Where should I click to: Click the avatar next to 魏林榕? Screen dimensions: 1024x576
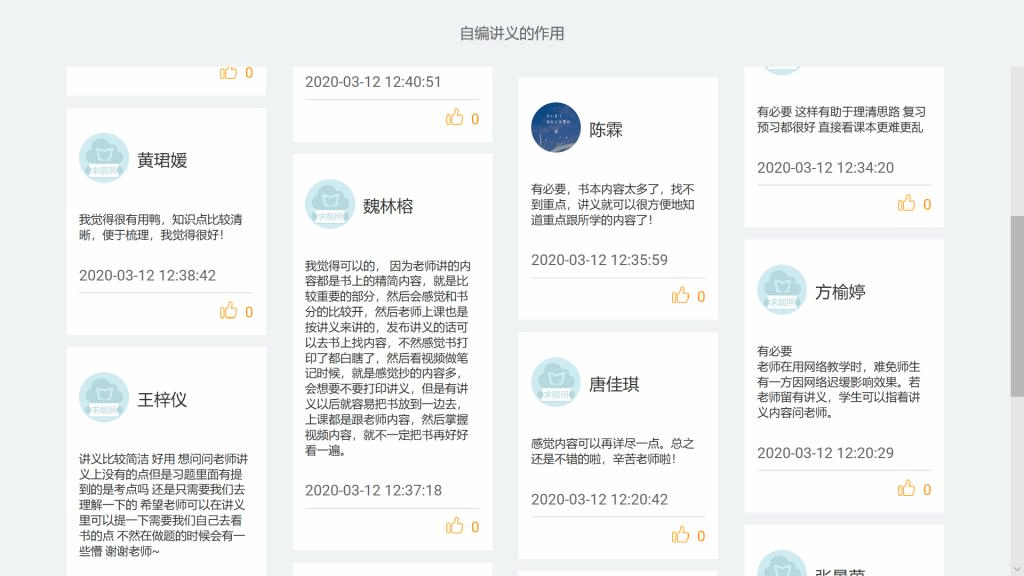coord(330,205)
